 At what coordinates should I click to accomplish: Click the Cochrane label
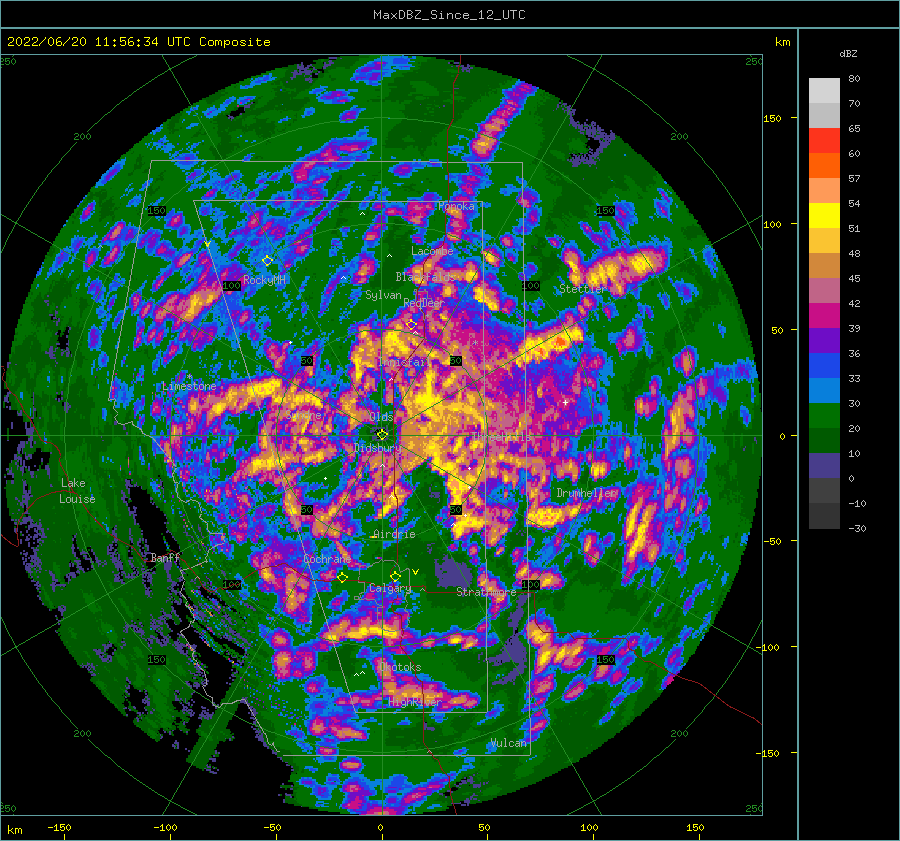pyautogui.click(x=327, y=559)
